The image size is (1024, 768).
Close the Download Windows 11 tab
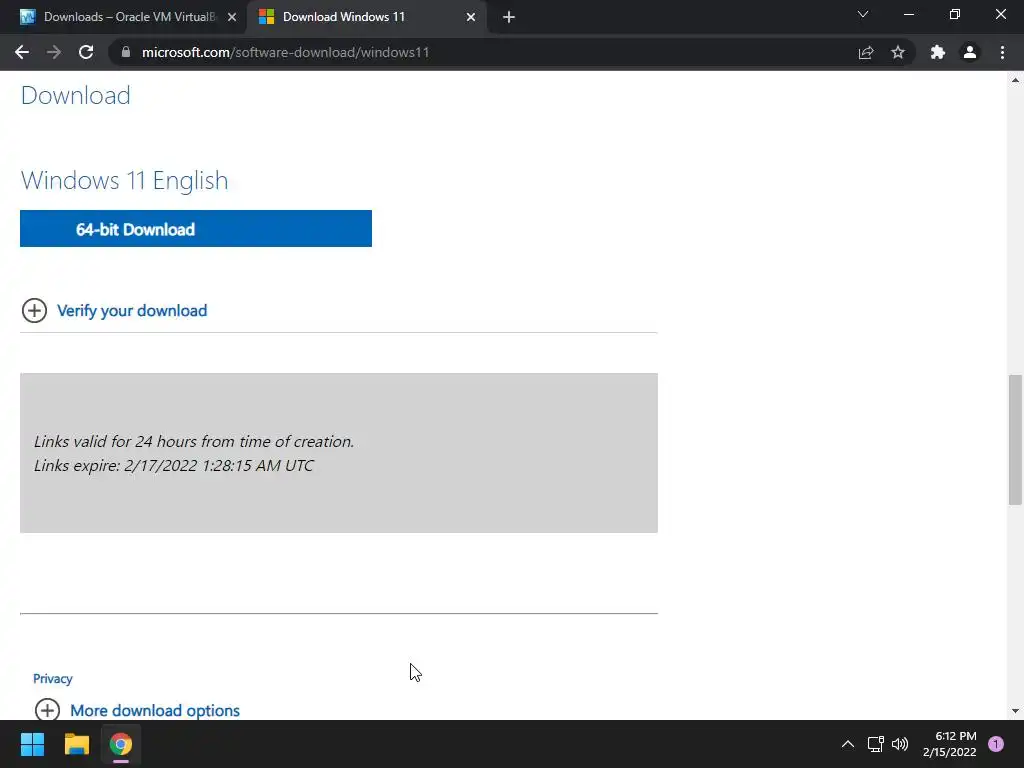coord(471,17)
